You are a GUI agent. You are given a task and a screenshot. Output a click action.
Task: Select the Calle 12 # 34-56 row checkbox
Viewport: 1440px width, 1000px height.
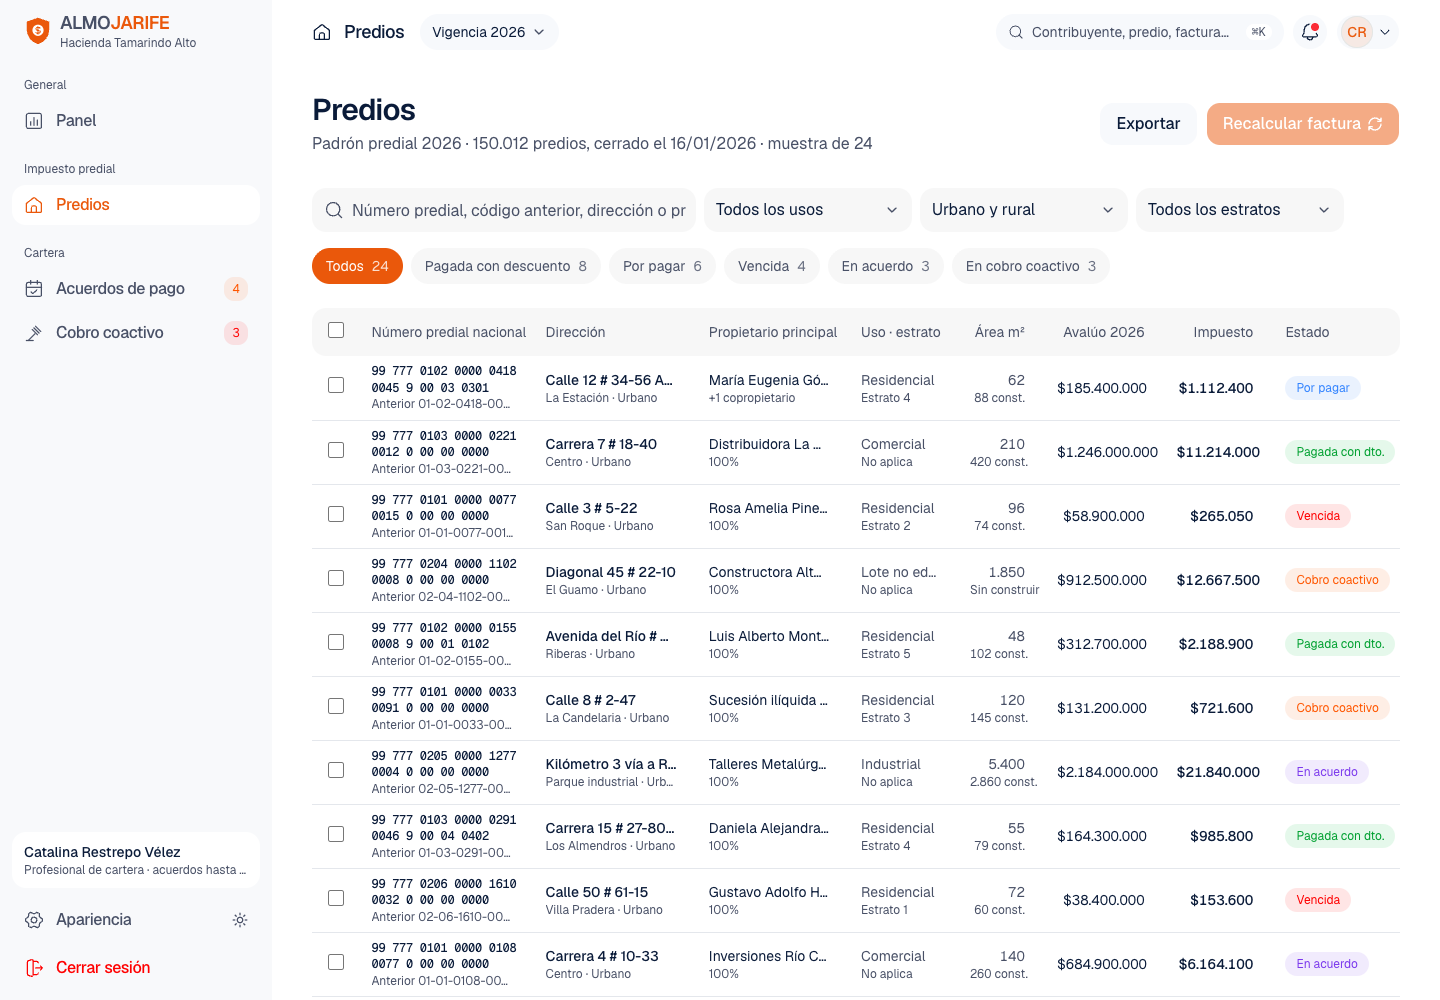336,385
